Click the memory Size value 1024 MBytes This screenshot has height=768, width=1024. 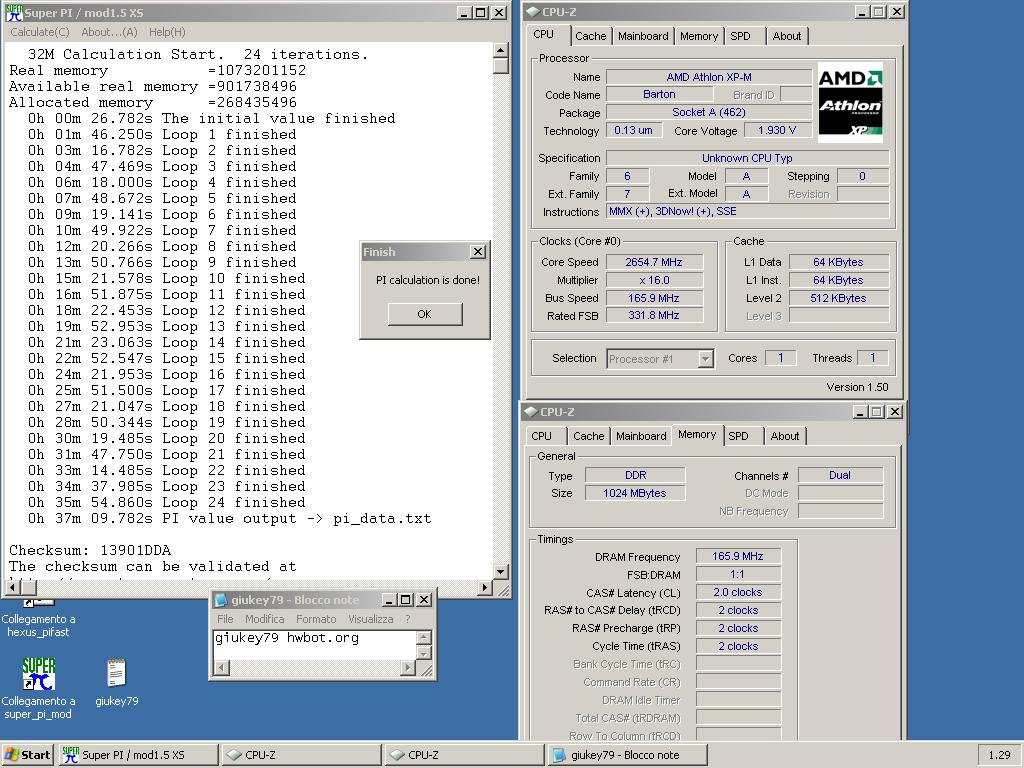635,493
